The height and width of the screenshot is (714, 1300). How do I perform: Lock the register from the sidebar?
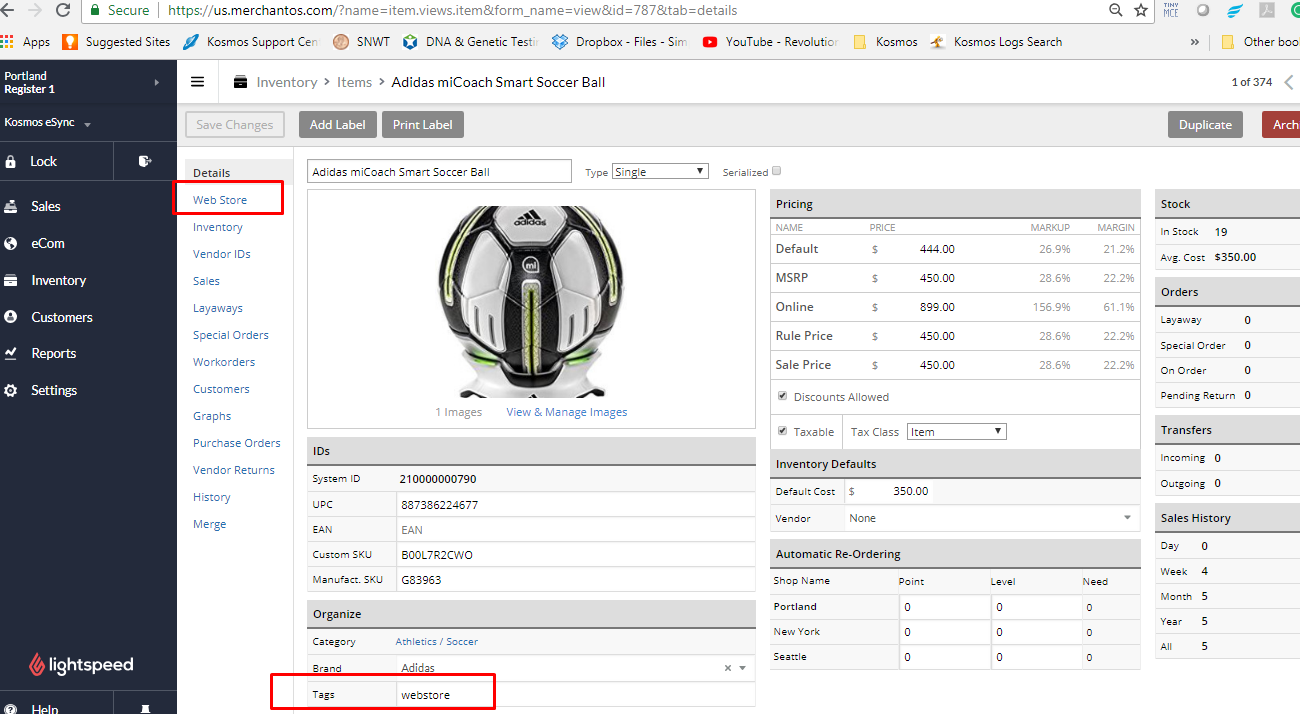pyautogui.click(x=44, y=161)
